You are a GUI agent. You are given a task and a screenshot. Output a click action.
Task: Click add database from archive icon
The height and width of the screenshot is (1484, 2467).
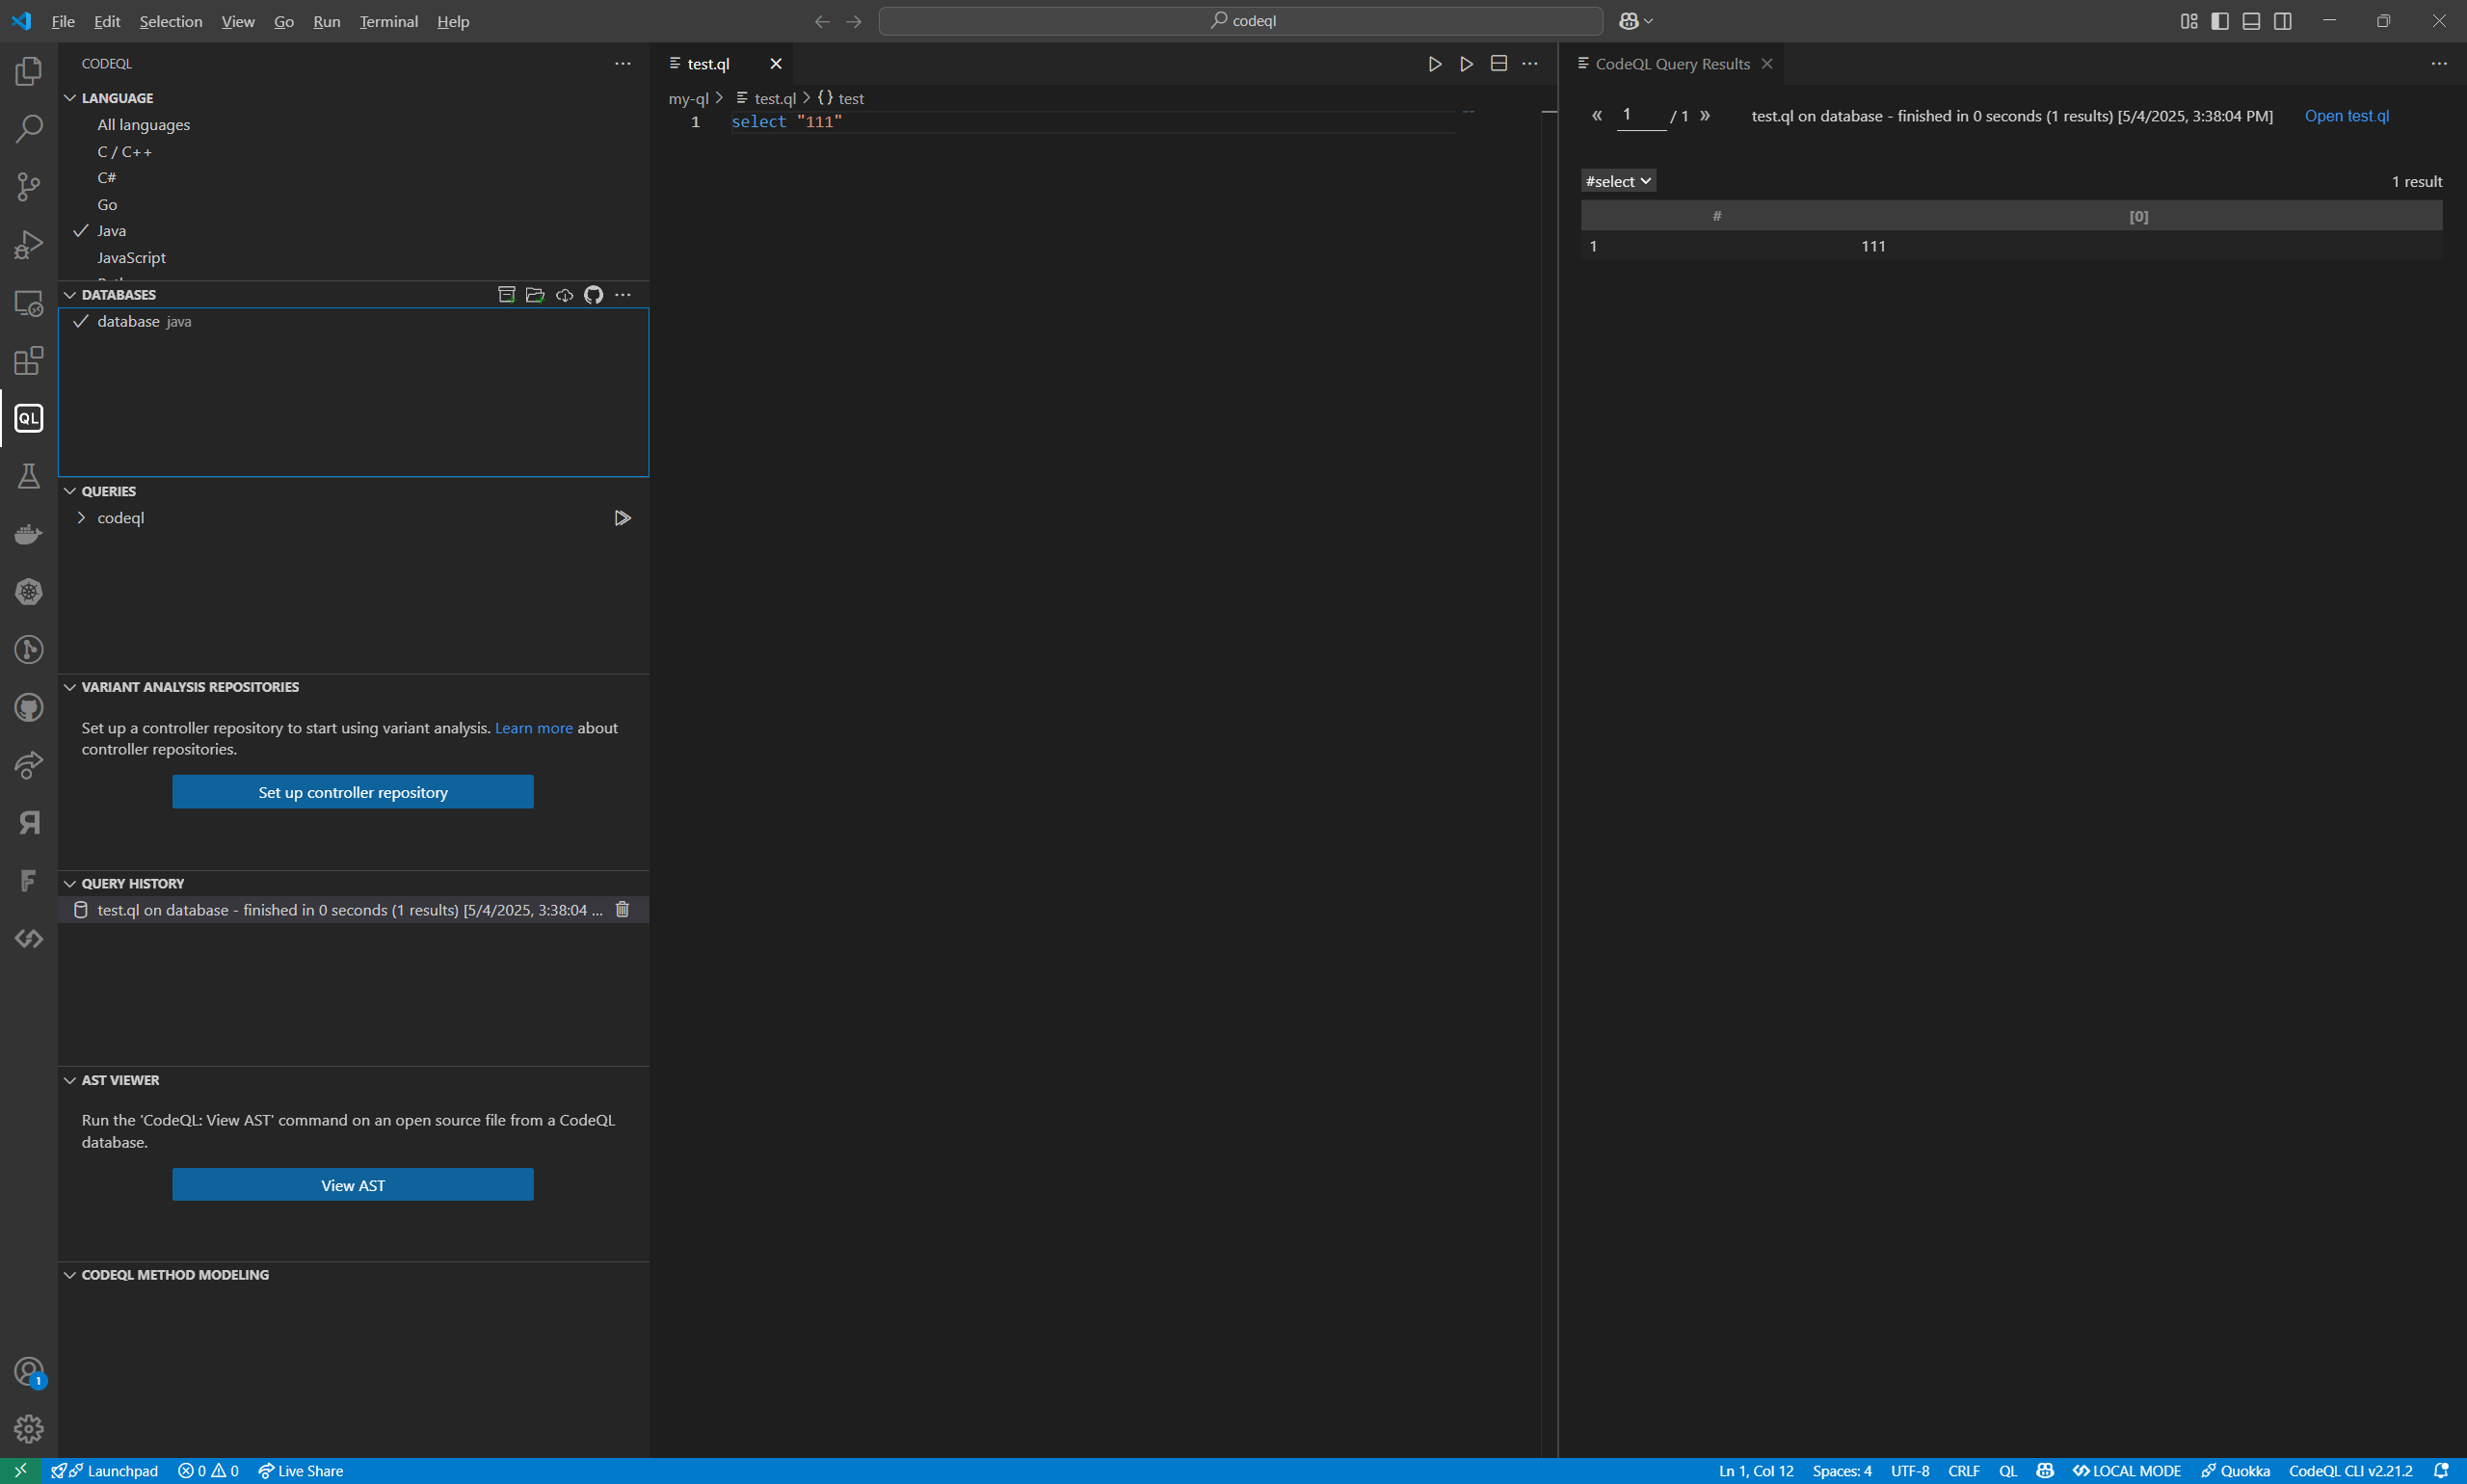[x=507, y=294]
